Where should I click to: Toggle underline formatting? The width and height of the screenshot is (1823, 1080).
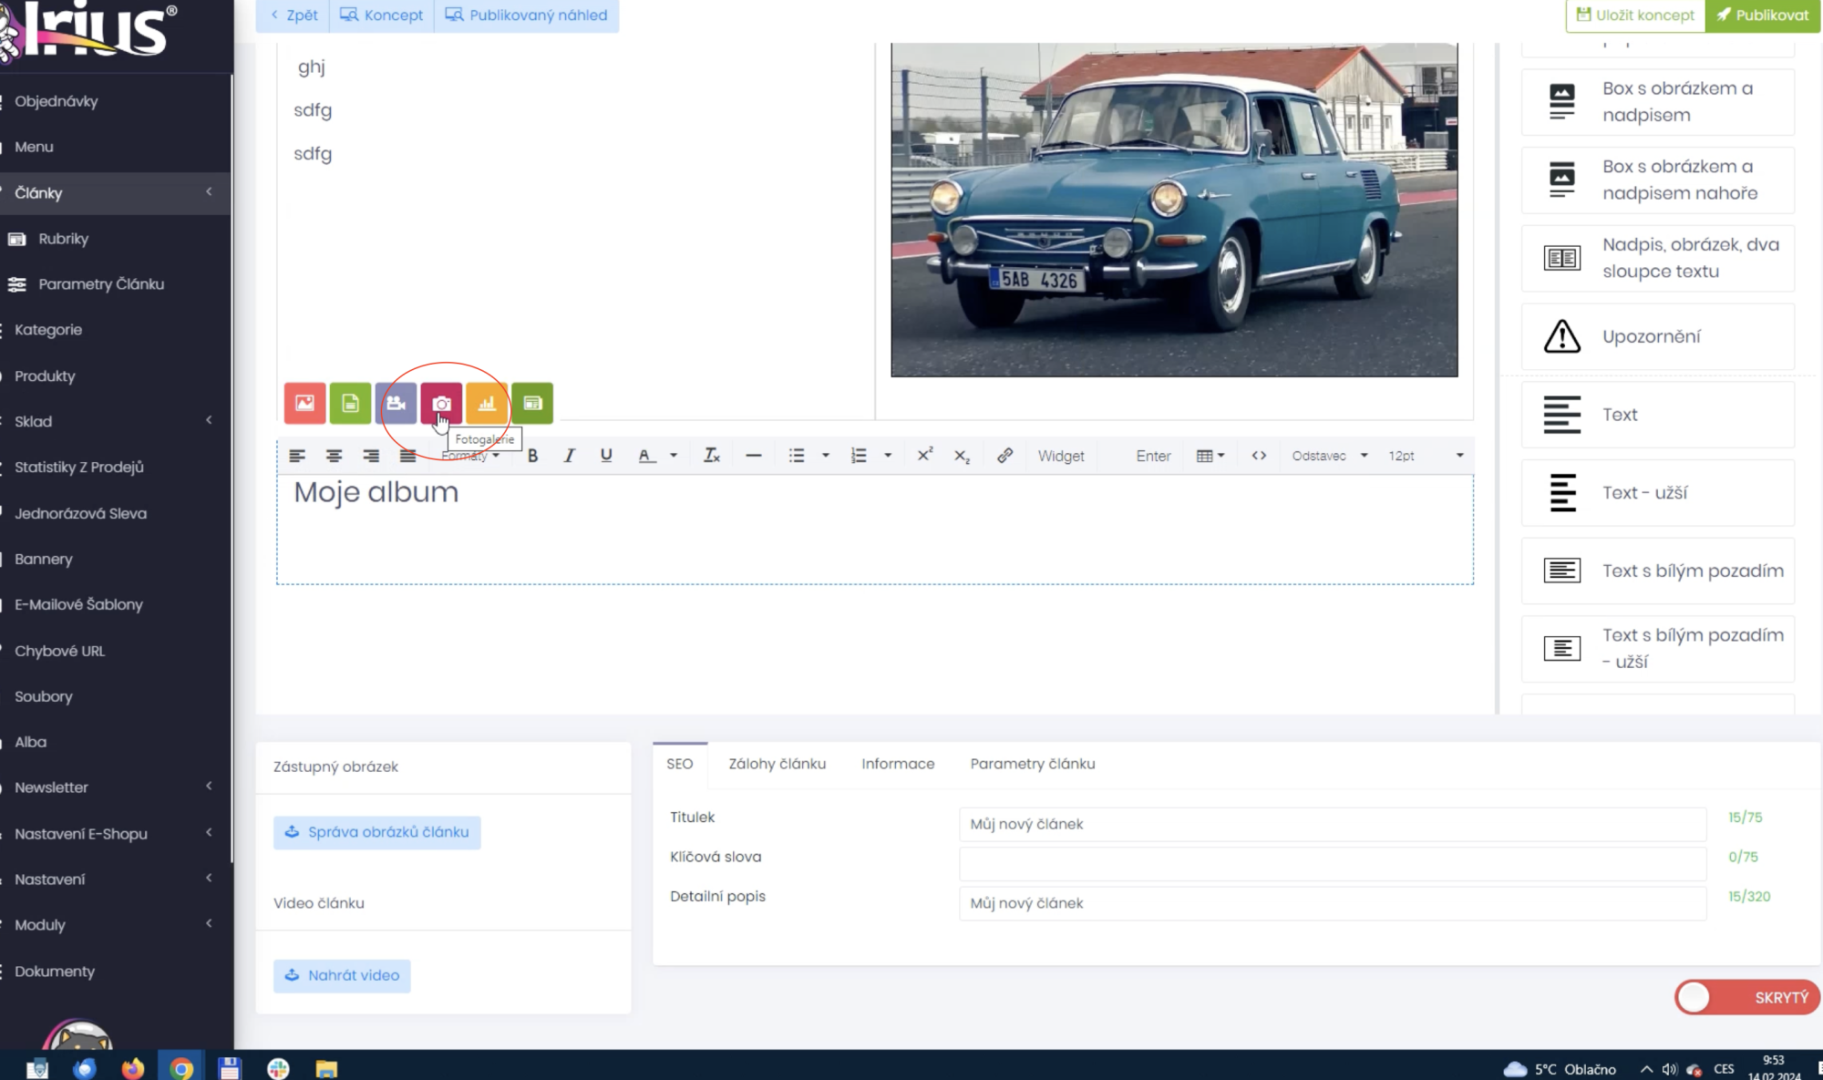(606, 456)
